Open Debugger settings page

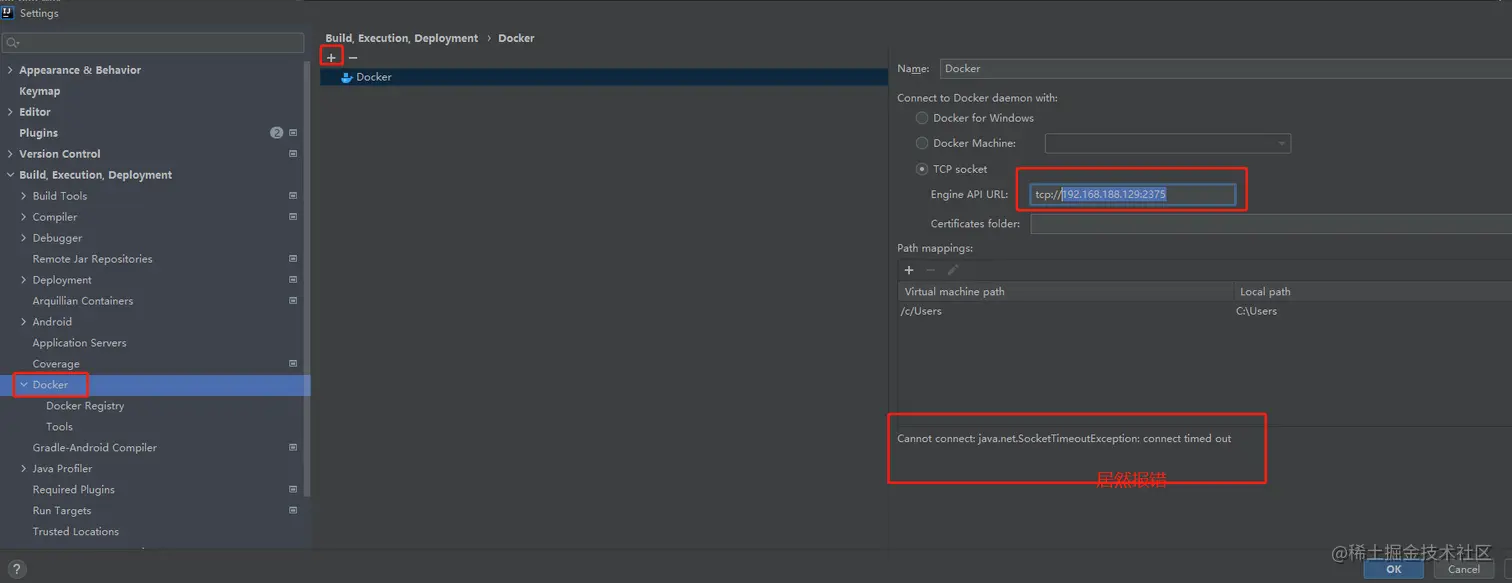coord(57,238)
